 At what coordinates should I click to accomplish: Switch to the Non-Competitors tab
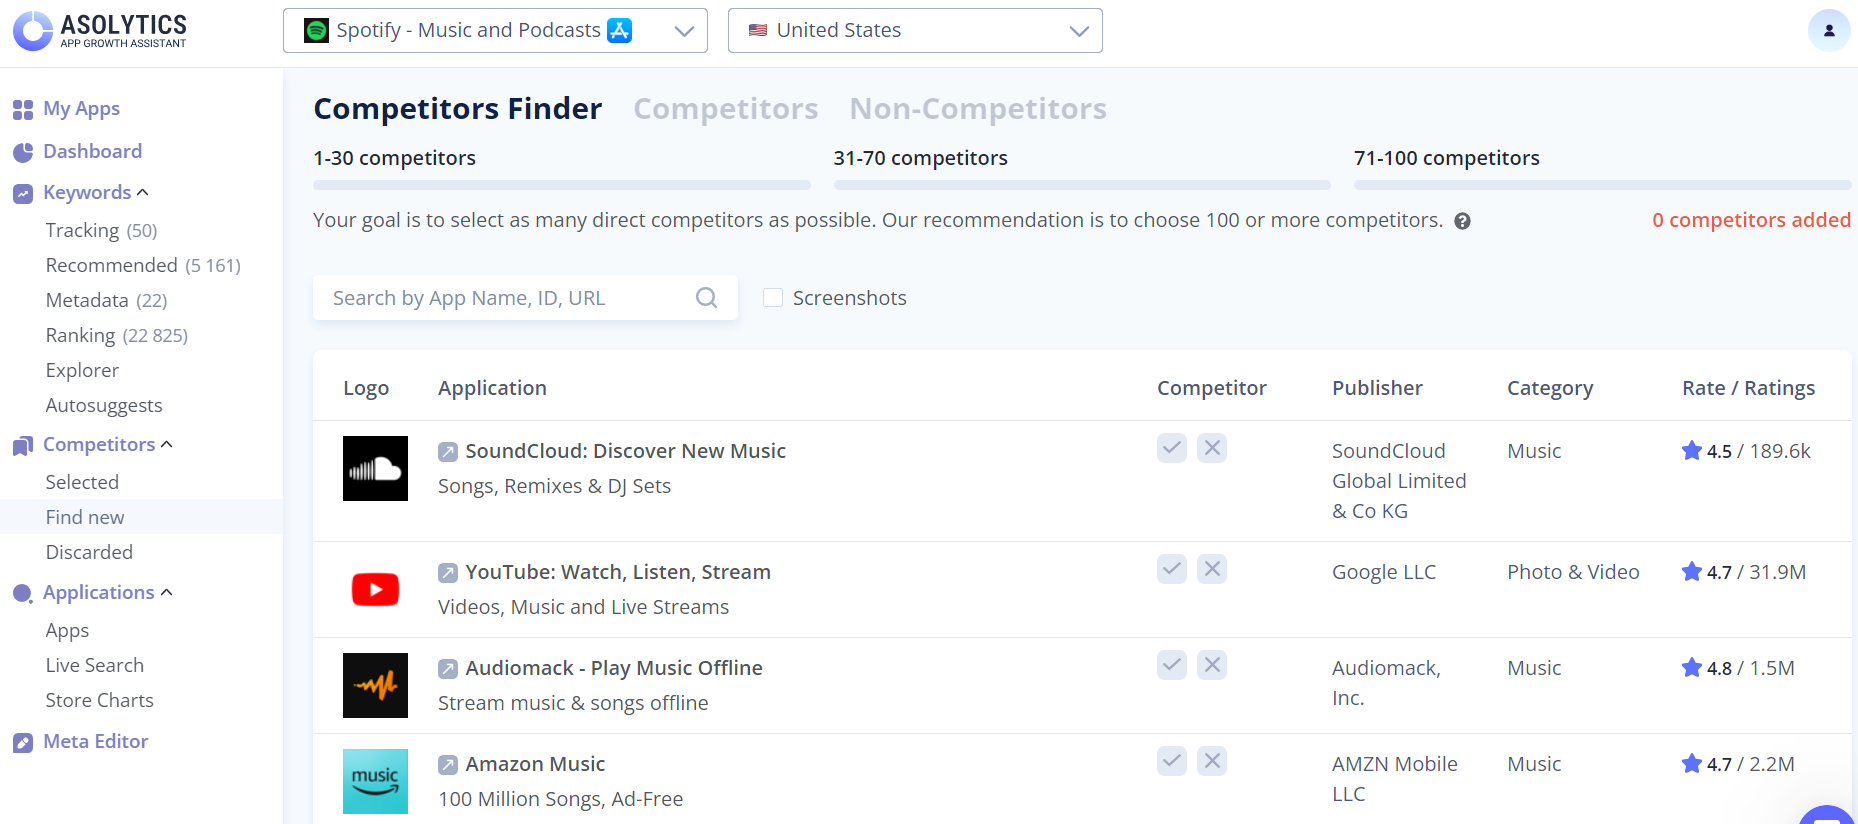coord(978,108)
